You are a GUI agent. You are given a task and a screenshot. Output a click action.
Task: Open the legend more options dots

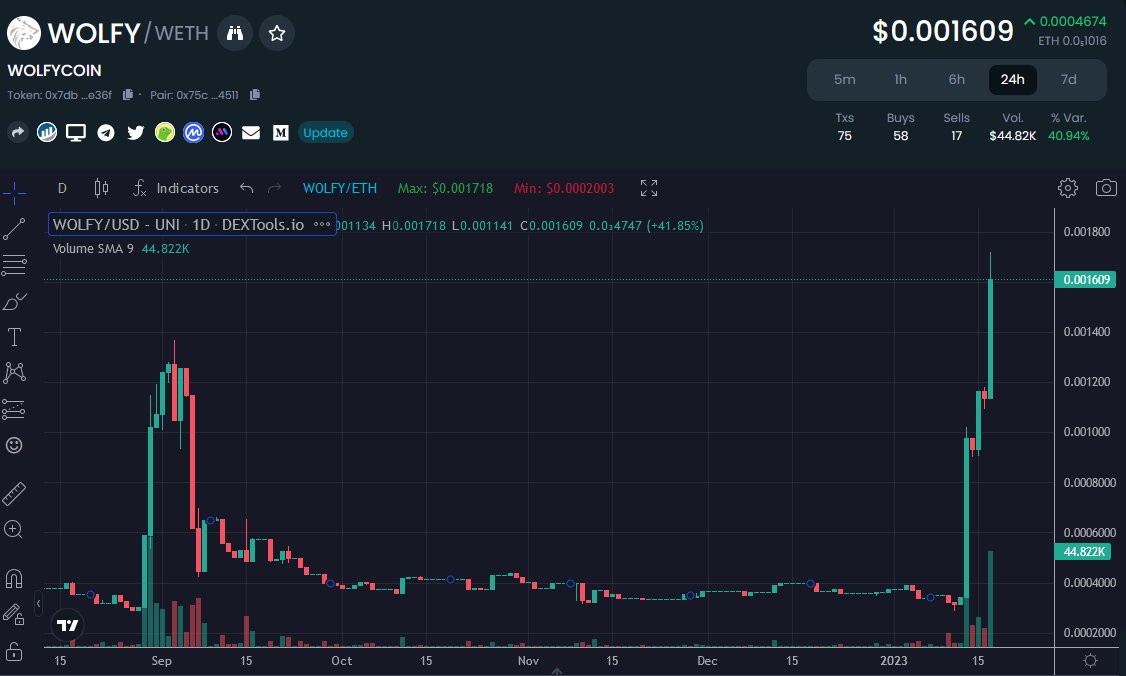point(322,224)
